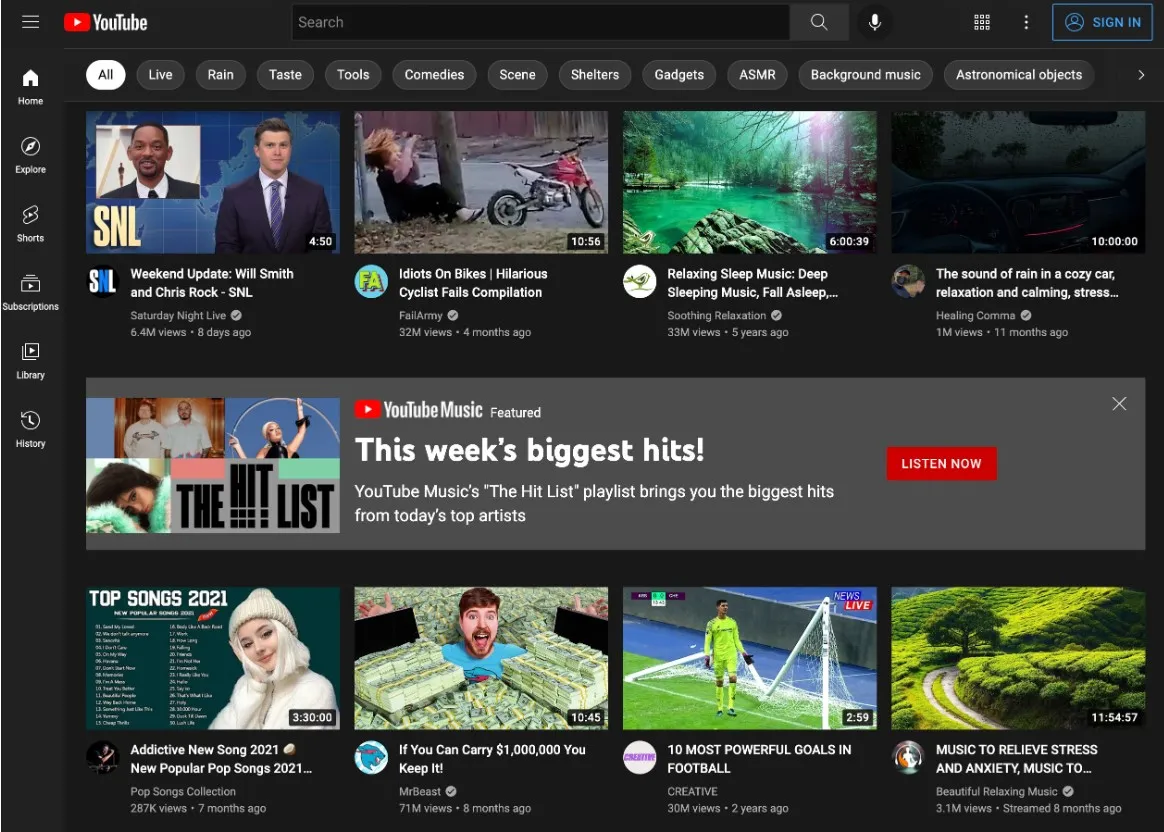This screenshot has width=1164, height=832.
Task: Click 'FailArmy' channel name
Action: (x=421, y=315)
